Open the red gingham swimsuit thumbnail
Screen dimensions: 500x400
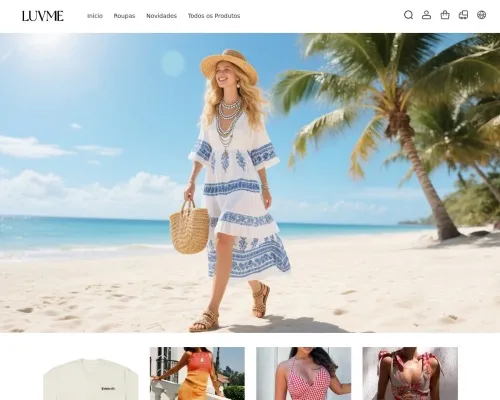pos(304,374)
